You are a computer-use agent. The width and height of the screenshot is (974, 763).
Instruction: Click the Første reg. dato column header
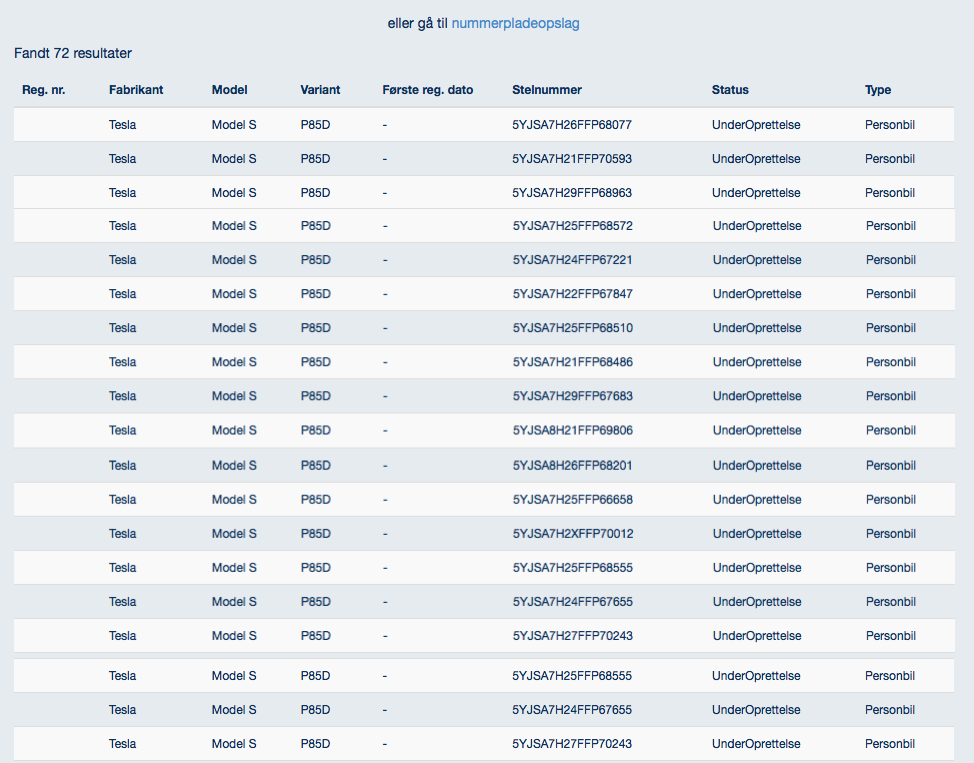(x=427, y=90)
